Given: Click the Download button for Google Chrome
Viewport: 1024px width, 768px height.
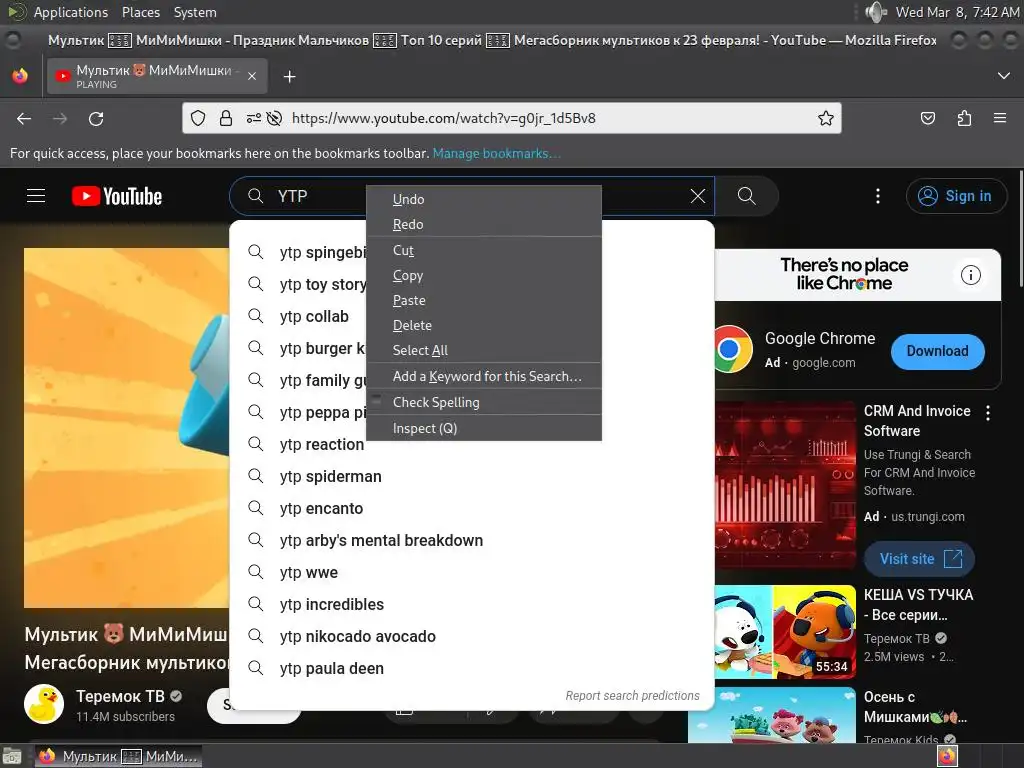Looking at the screenshot, I should [938, 351].
